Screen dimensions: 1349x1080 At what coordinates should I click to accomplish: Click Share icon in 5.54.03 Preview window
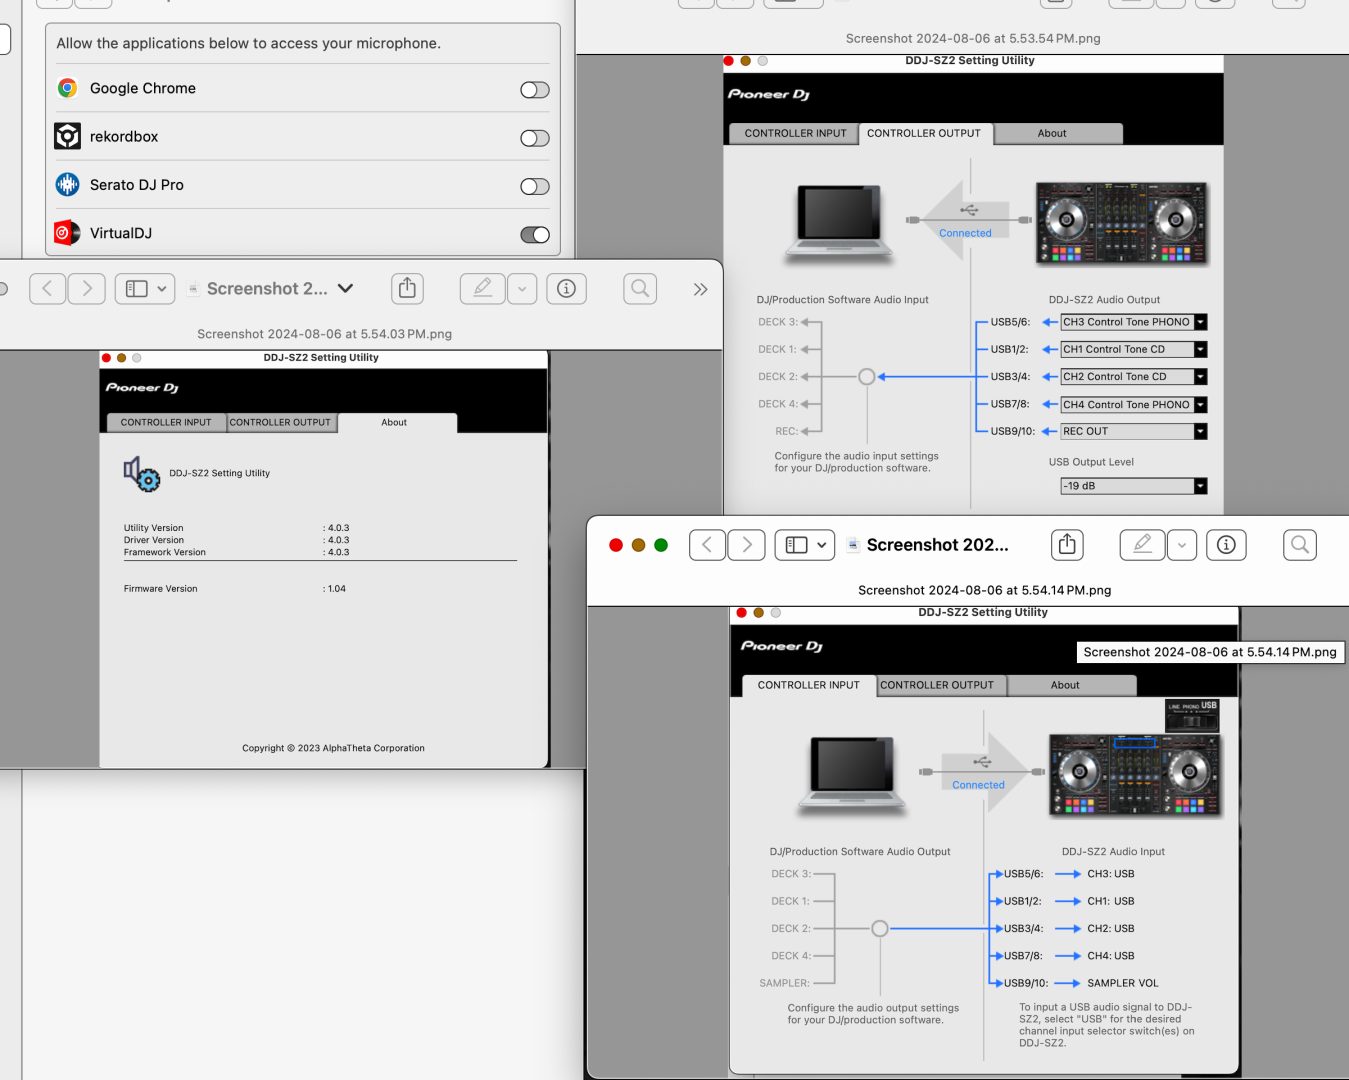point(407,288)
